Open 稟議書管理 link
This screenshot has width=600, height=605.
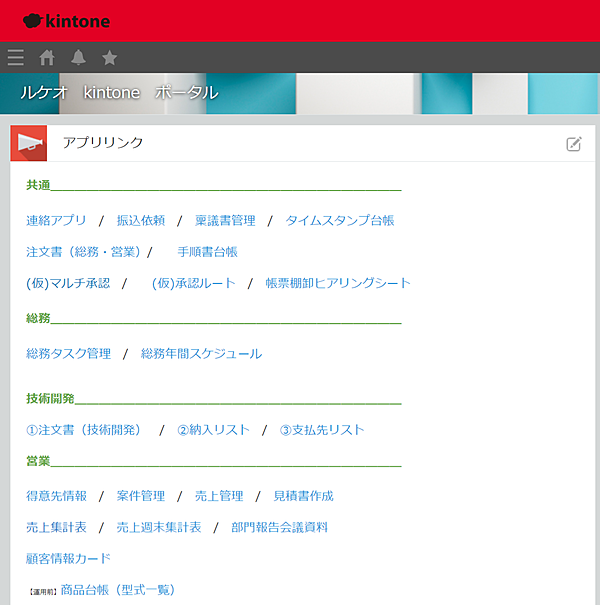coord(225,220)
